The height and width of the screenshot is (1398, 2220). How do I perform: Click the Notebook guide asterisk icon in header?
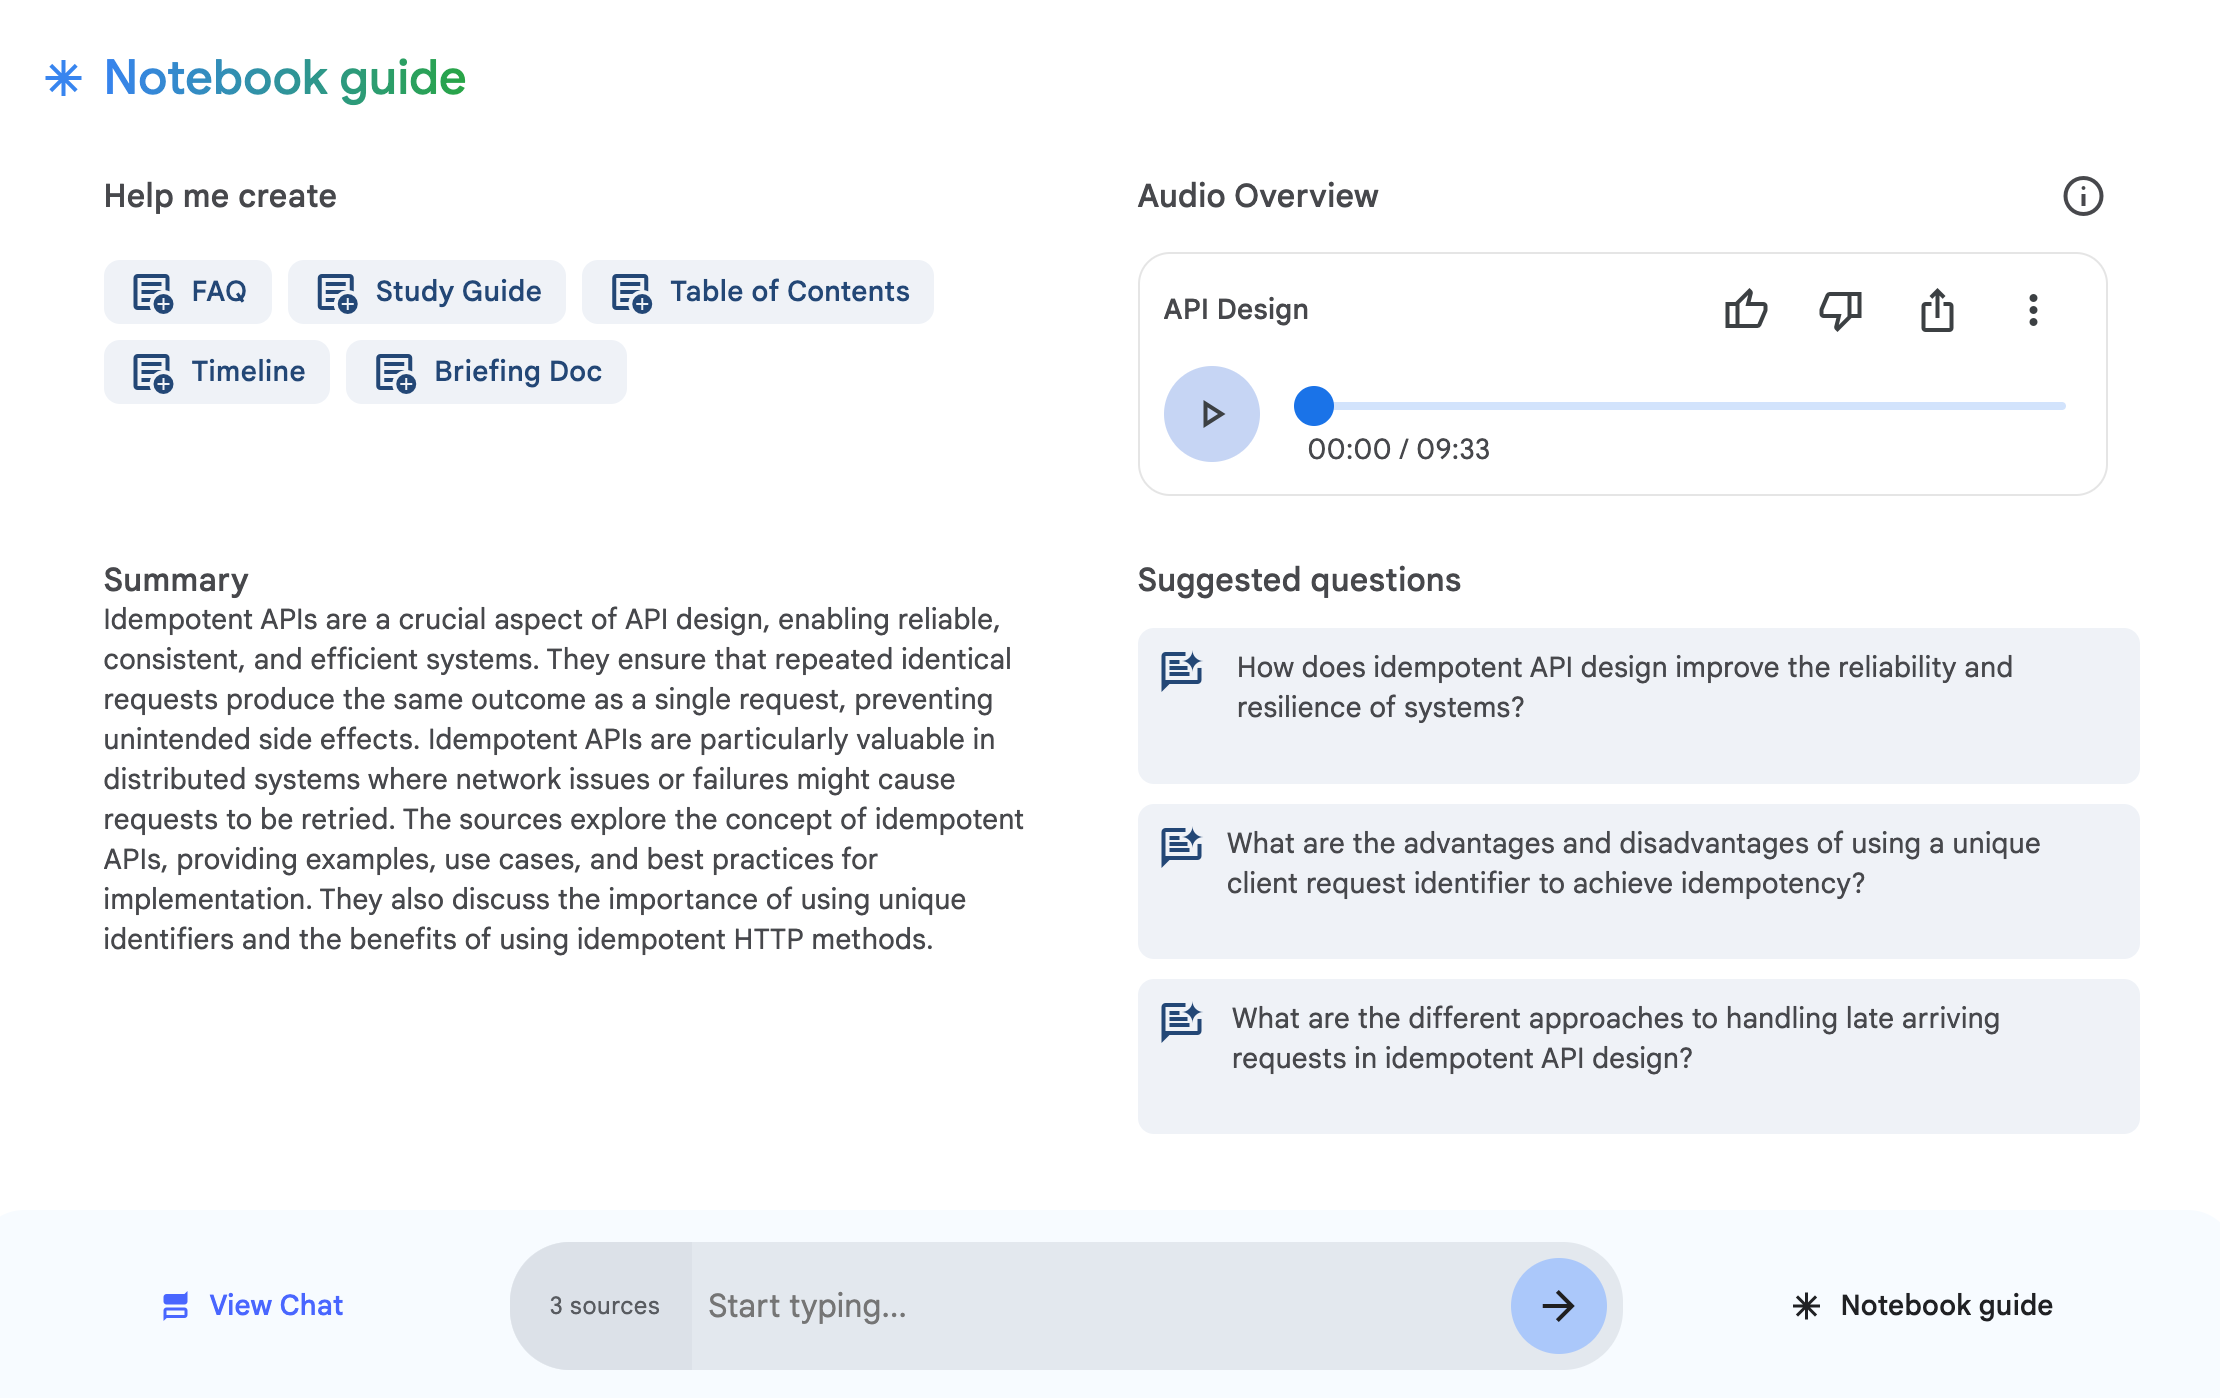pyautogui.click(x=63, y=78)
